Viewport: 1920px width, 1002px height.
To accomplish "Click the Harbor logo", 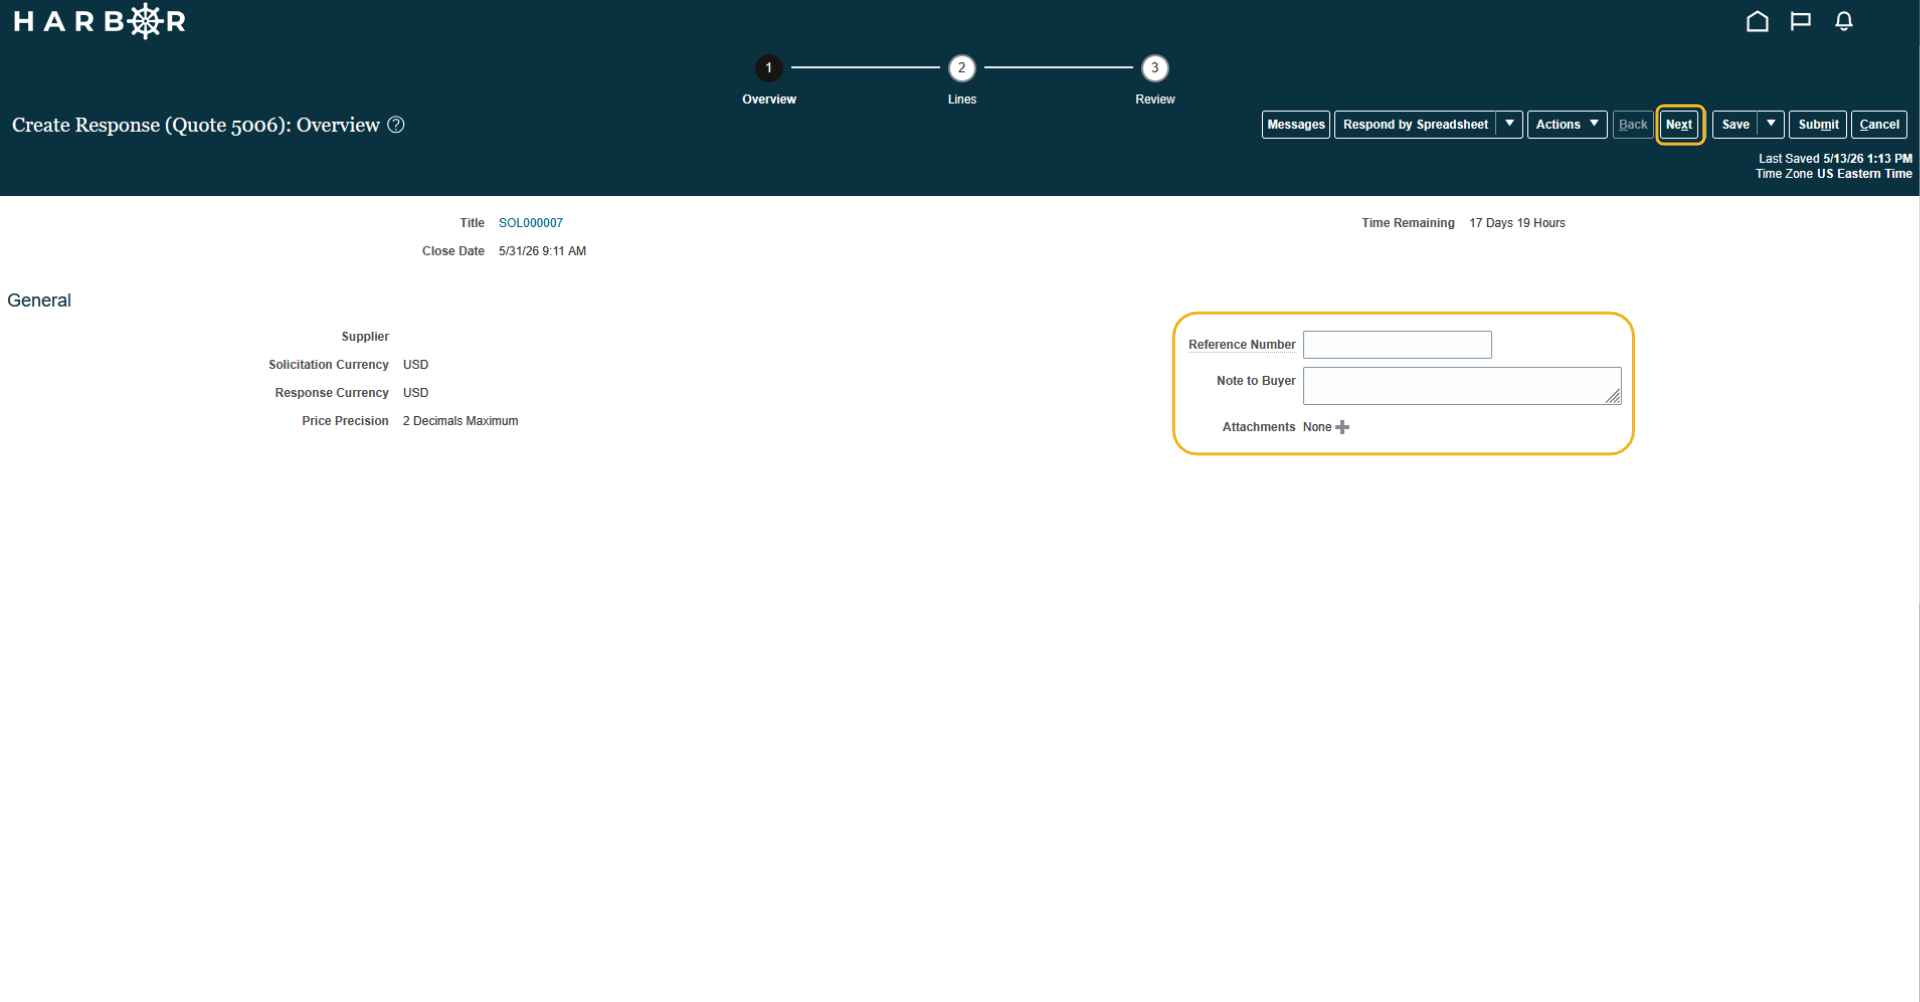I will coord(99,21).
